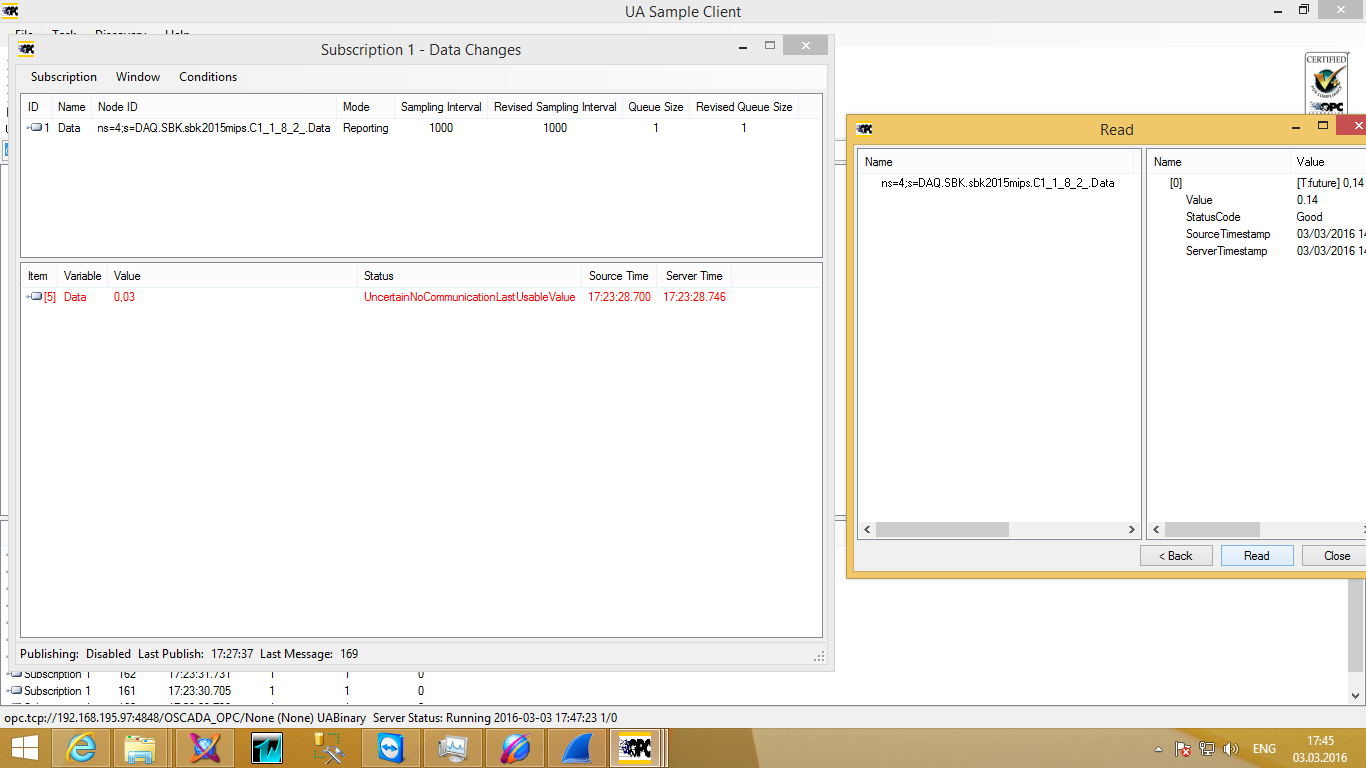
Task: Open the Action Center flag icon
Action: 1182,749
